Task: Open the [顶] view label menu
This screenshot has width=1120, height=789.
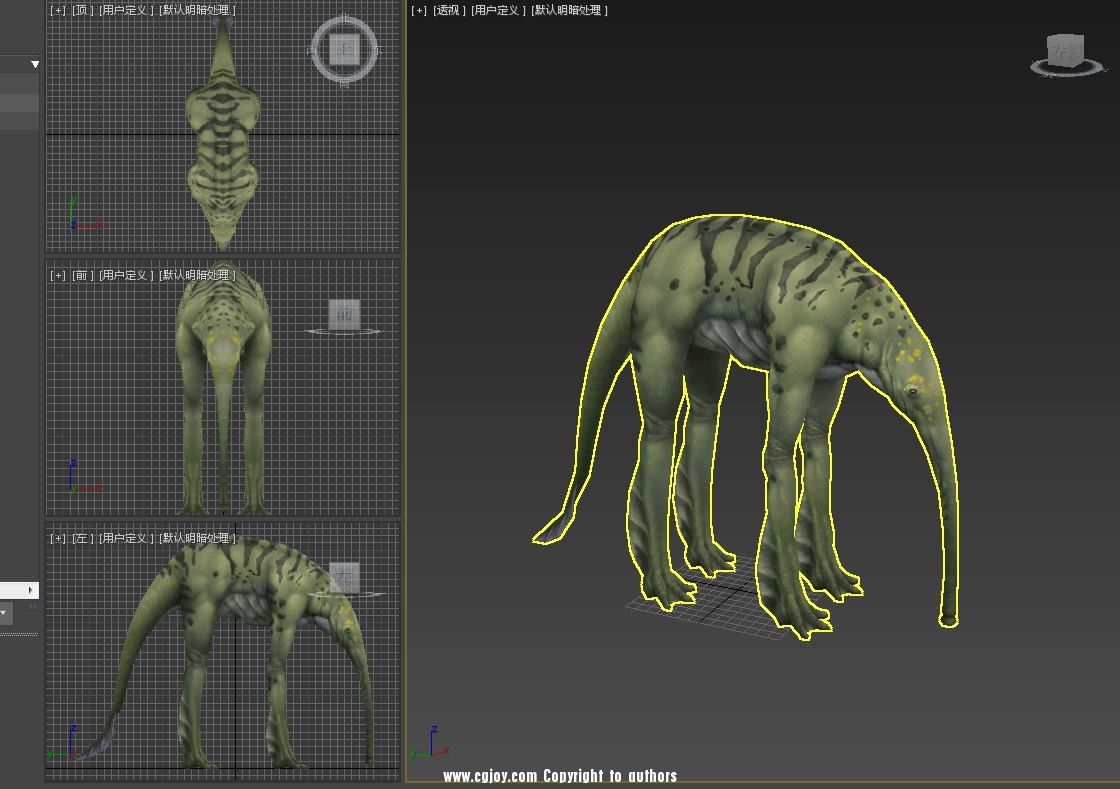Action: [82, 10]
